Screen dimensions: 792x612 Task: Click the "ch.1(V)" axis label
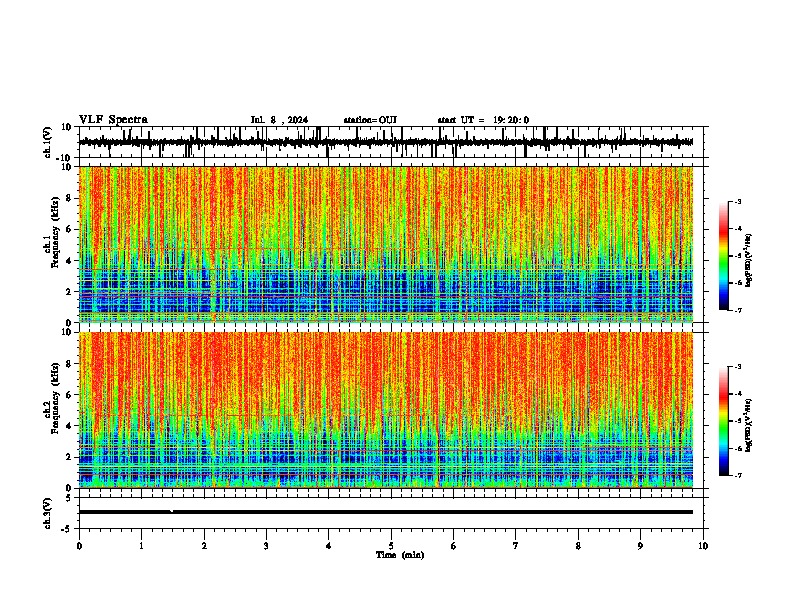point(48,142)
